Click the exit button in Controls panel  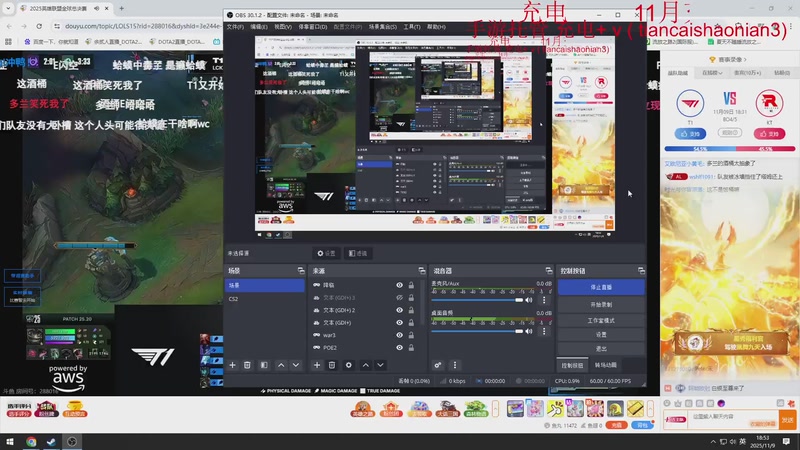[601, 348]
